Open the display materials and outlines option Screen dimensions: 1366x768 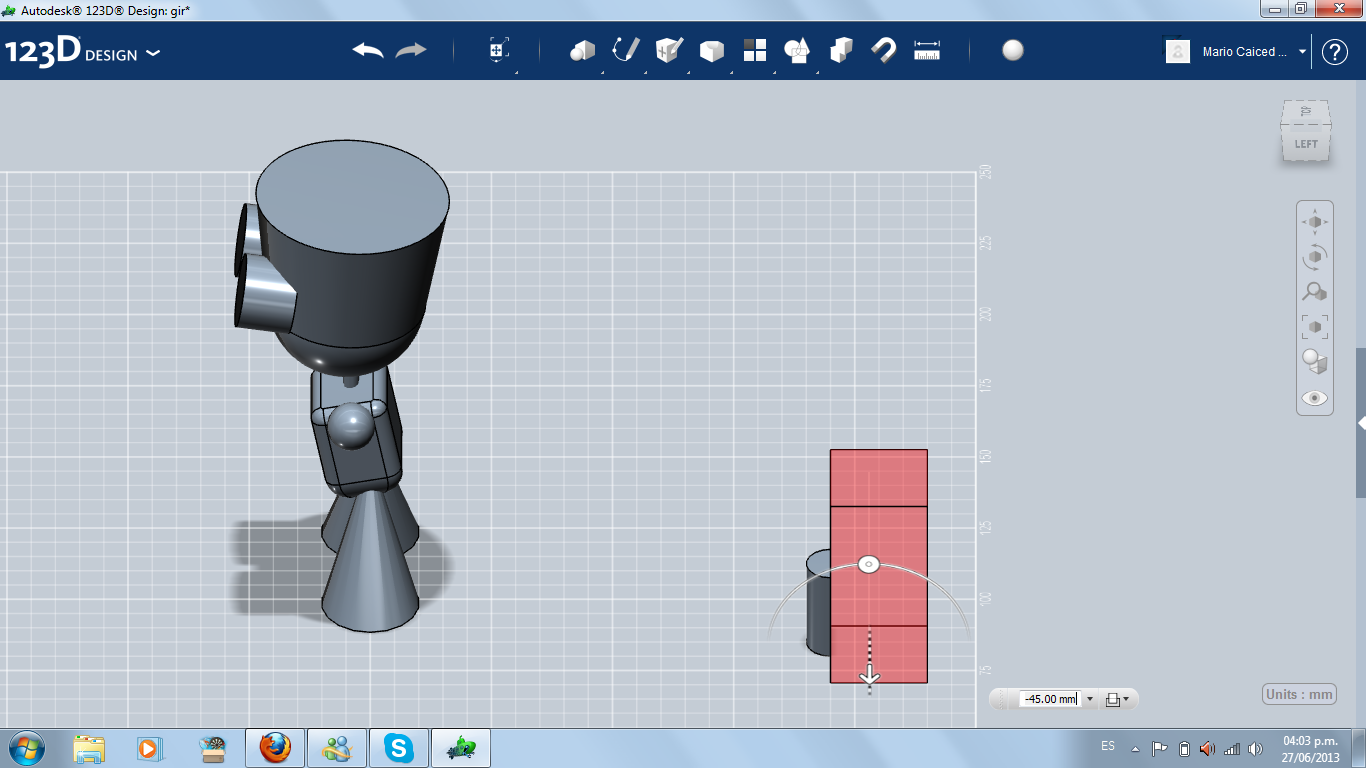point(1315,362)
